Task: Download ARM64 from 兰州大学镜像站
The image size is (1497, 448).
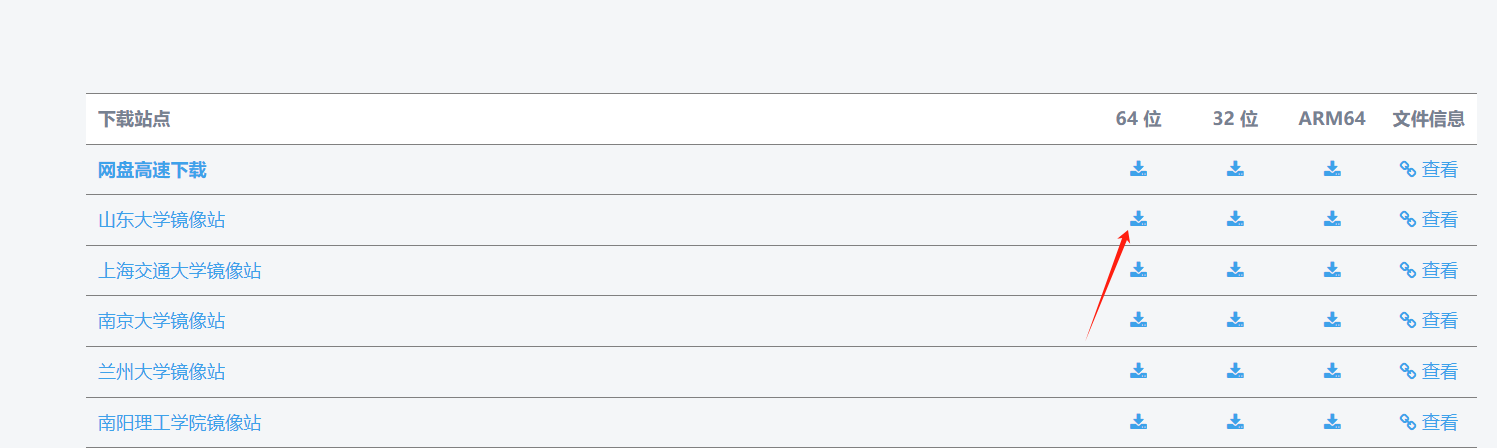Action: point(1332,371)
